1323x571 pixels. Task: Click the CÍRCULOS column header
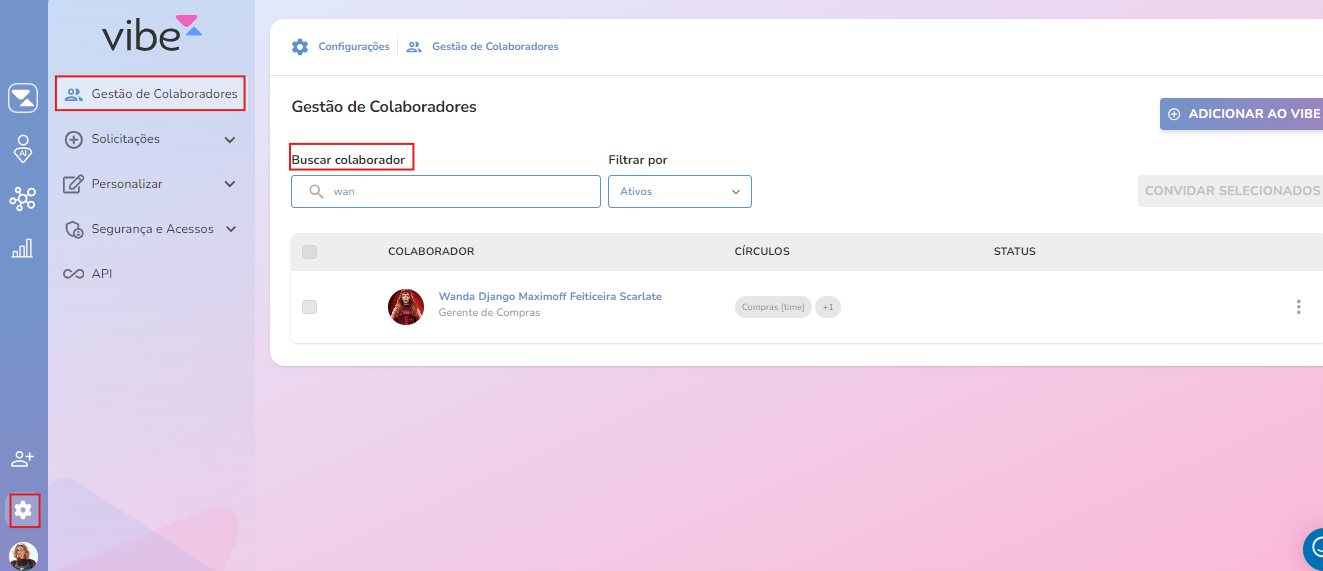[x=762, y=252]
